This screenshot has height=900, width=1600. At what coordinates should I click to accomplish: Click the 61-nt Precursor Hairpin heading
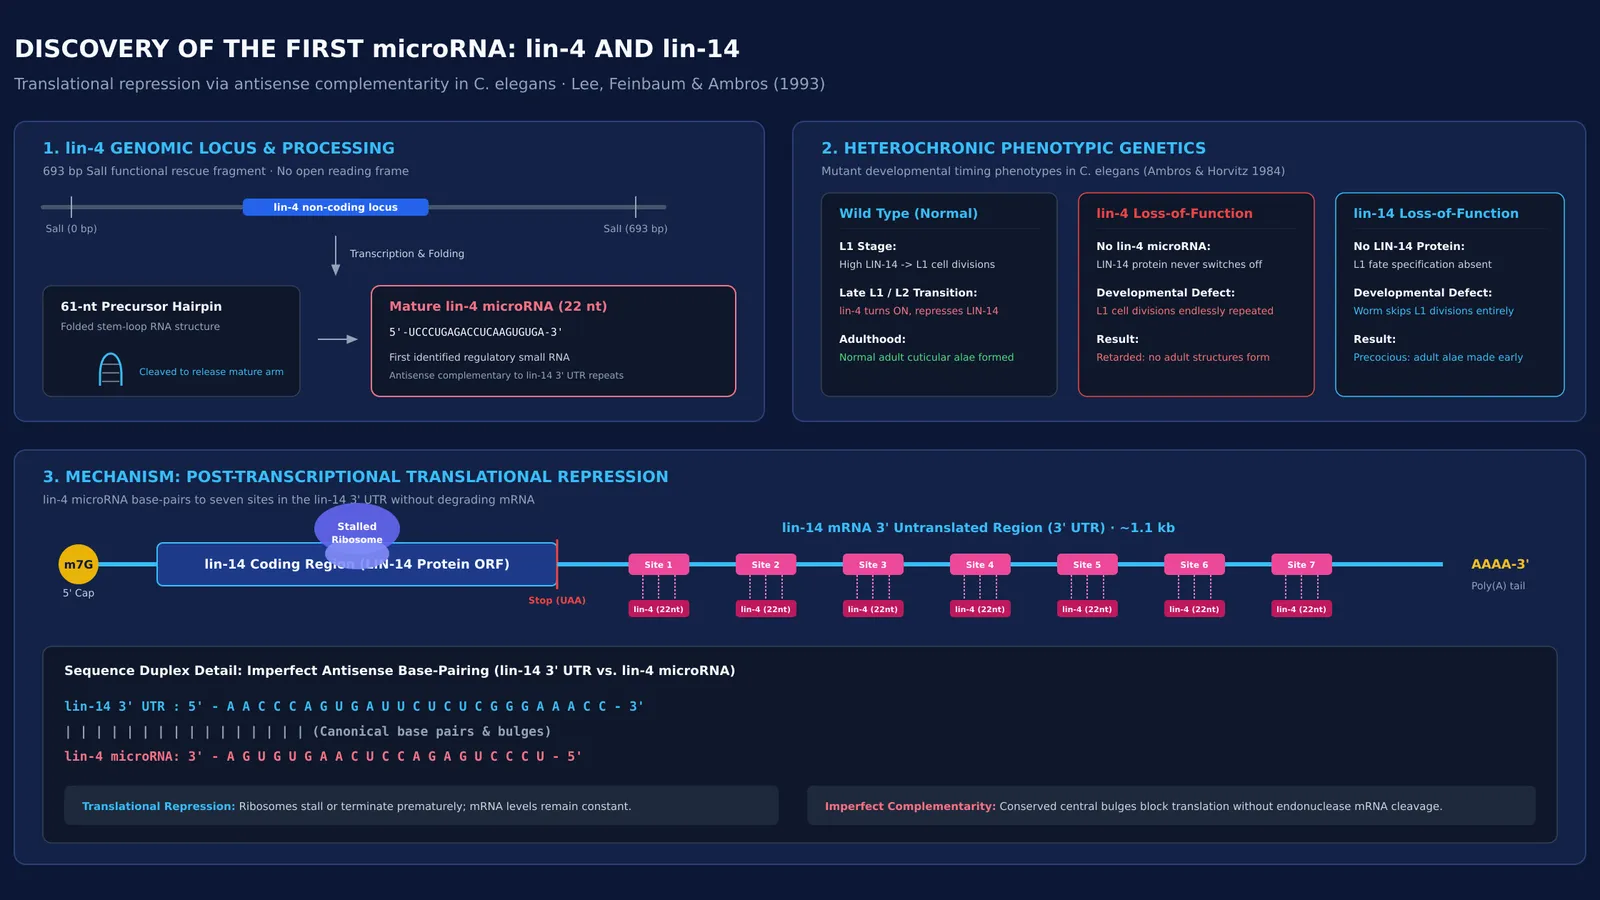[x=141, y=306]
